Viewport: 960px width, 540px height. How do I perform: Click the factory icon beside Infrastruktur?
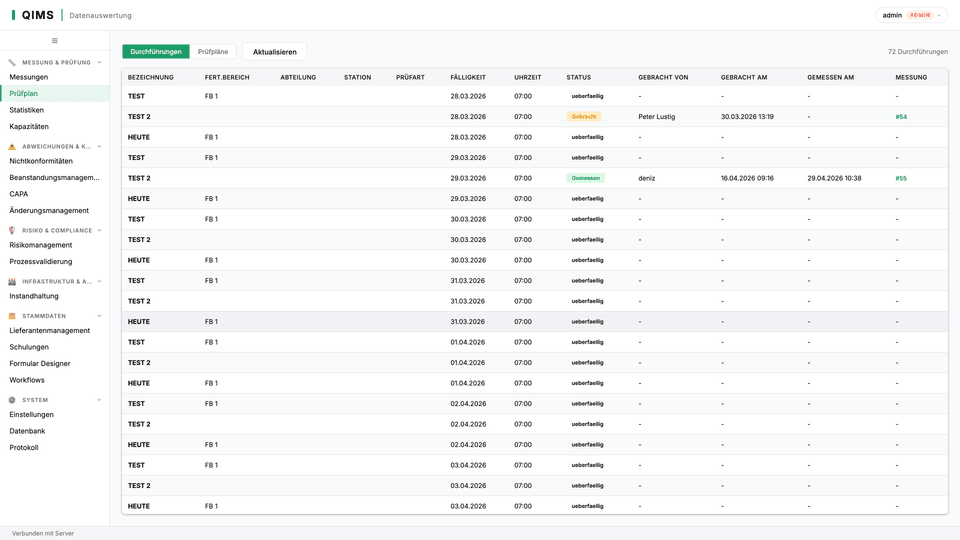(12, 282)
